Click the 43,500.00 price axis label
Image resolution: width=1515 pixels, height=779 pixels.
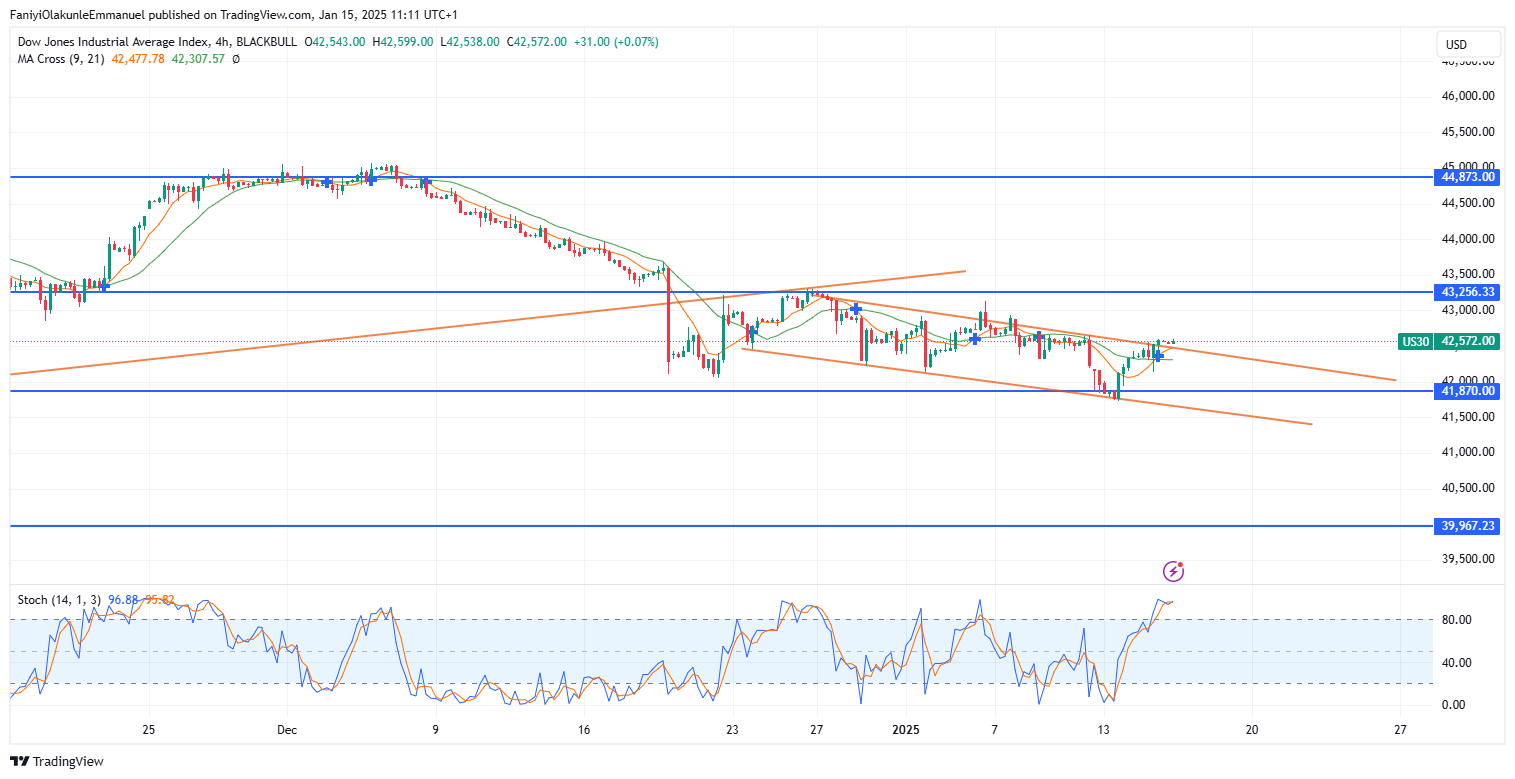(x=1468, y=274)
